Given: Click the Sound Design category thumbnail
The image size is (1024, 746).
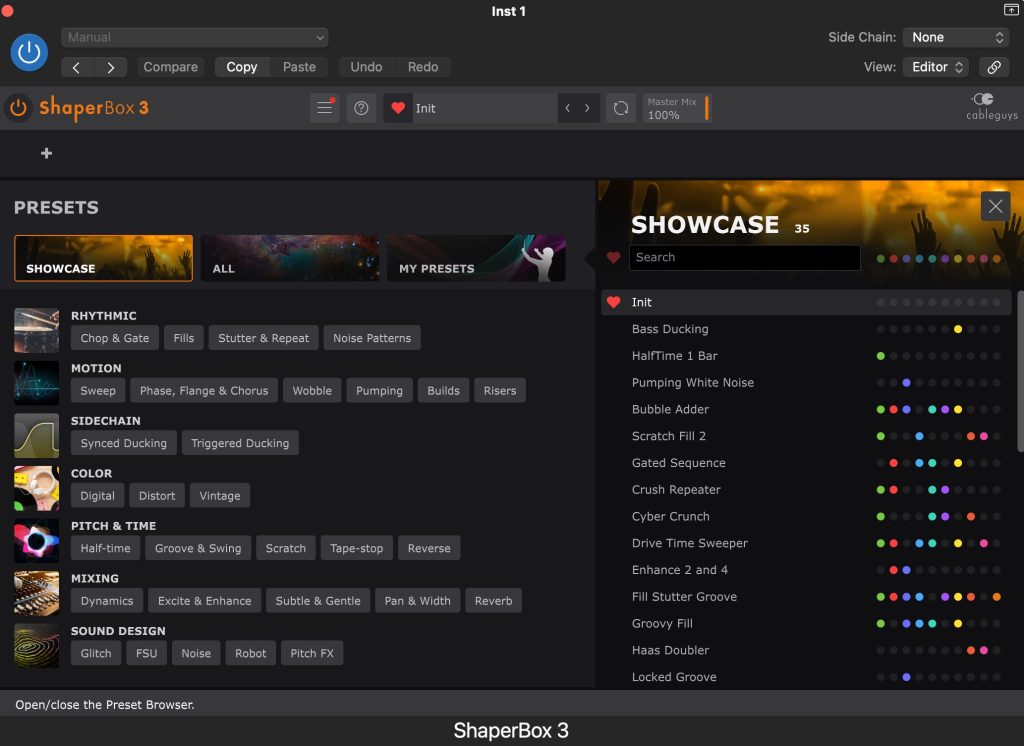Looking at the screenshot, I should [x=37, y=646].
